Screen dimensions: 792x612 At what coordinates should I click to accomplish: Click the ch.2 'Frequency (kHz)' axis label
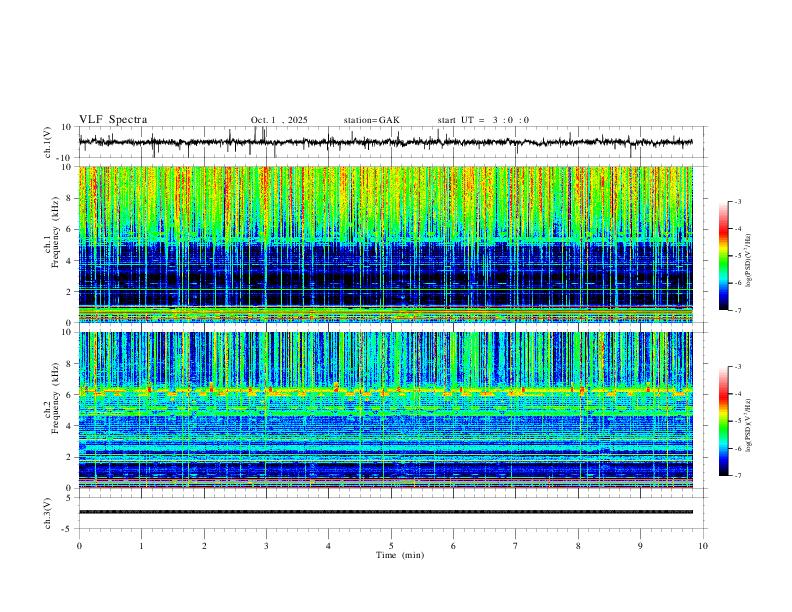[x=56, y=398]
